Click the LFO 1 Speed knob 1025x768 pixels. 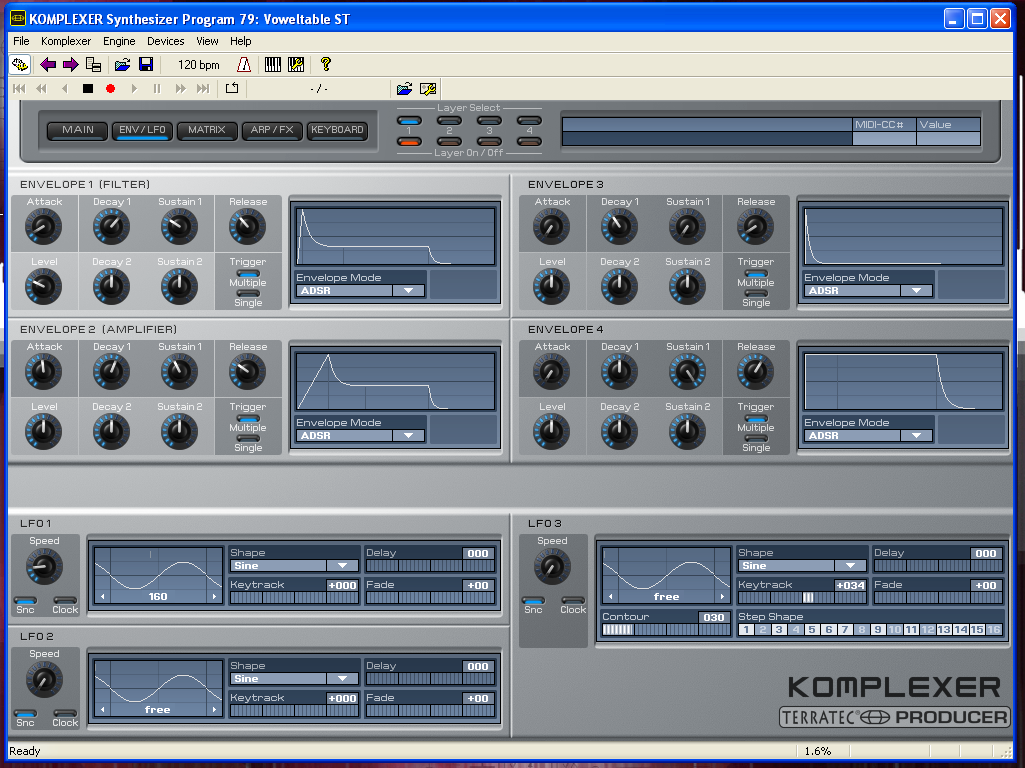coord(44,566)
